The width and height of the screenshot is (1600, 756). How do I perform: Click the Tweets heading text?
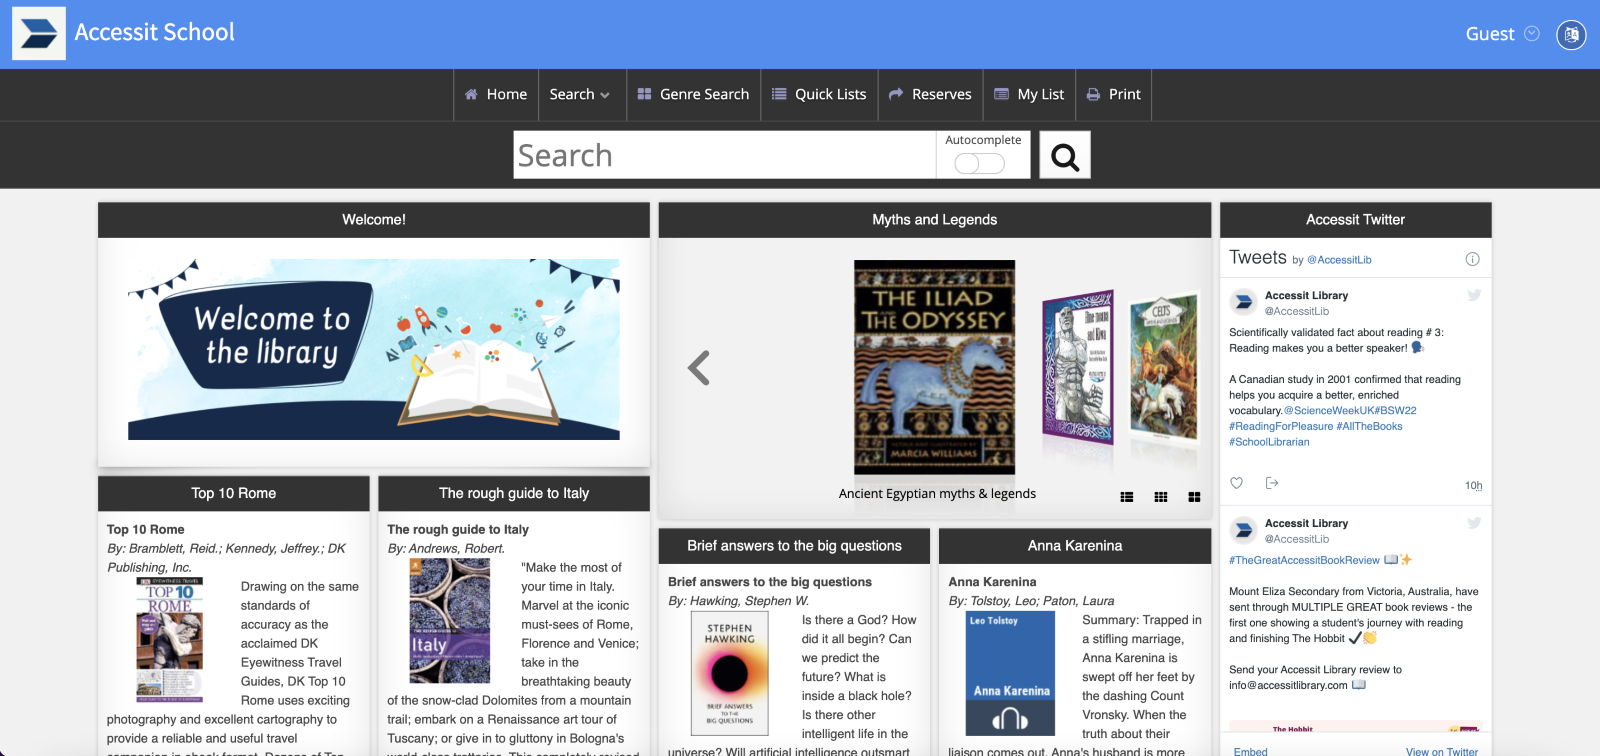point(1258,258)
